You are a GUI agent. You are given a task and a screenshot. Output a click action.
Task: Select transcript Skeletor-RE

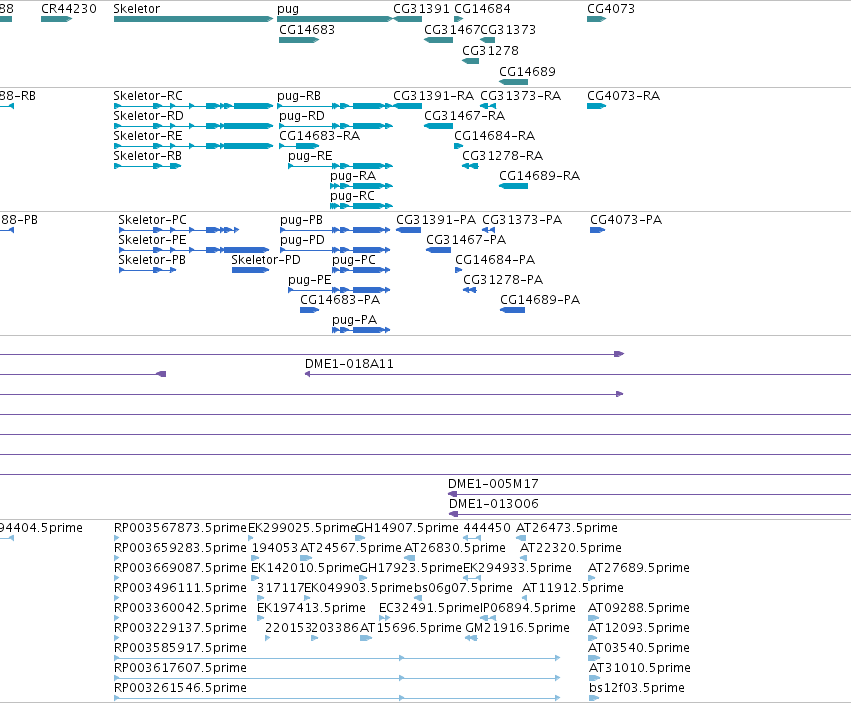click(x=148, y=136)
